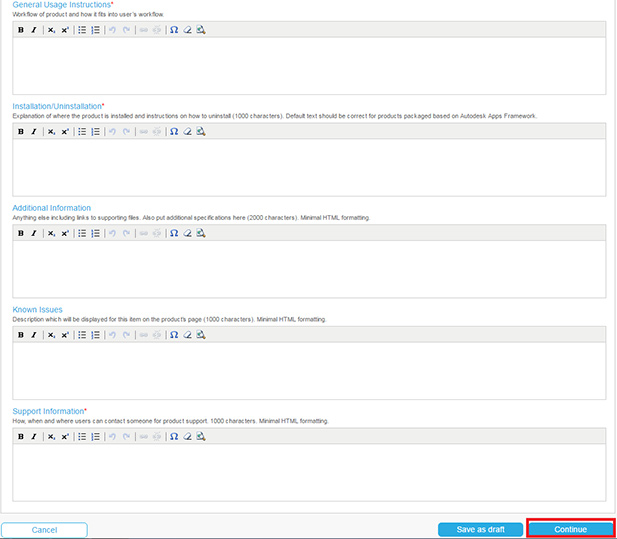
Task: Click Italic in the Installation/Uninstallation toolbar
Action: point(34,131)
